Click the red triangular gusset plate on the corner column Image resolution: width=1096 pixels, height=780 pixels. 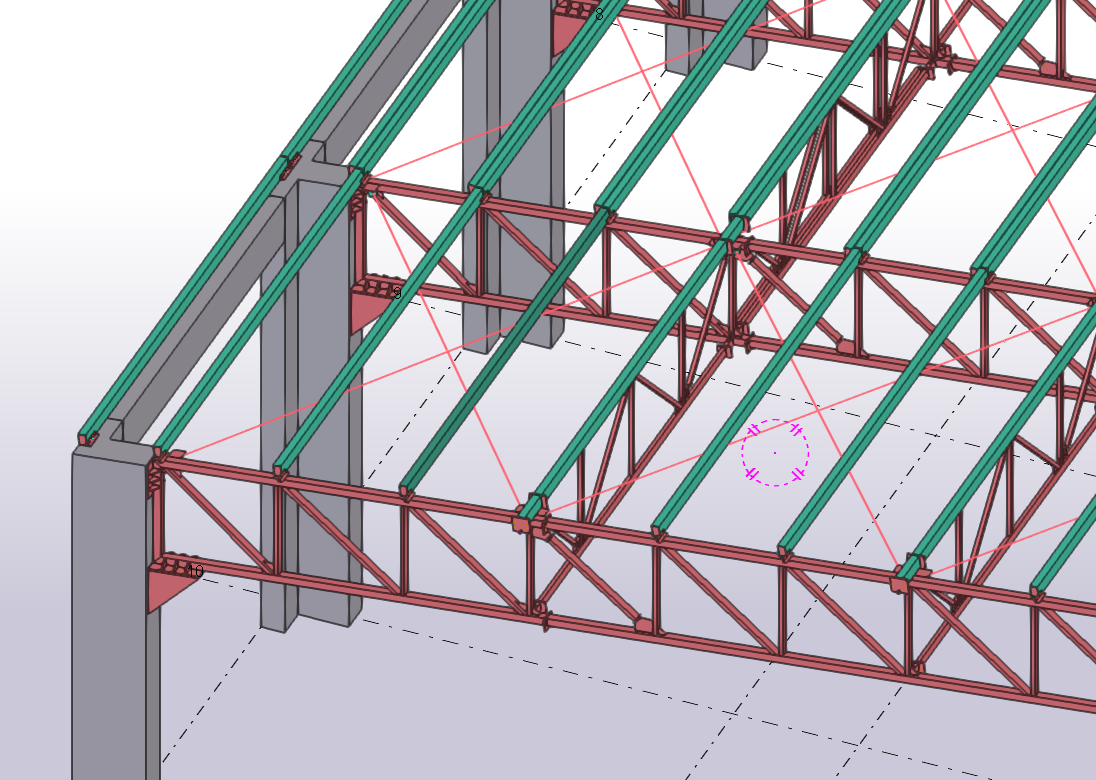[x=170, y=590]
